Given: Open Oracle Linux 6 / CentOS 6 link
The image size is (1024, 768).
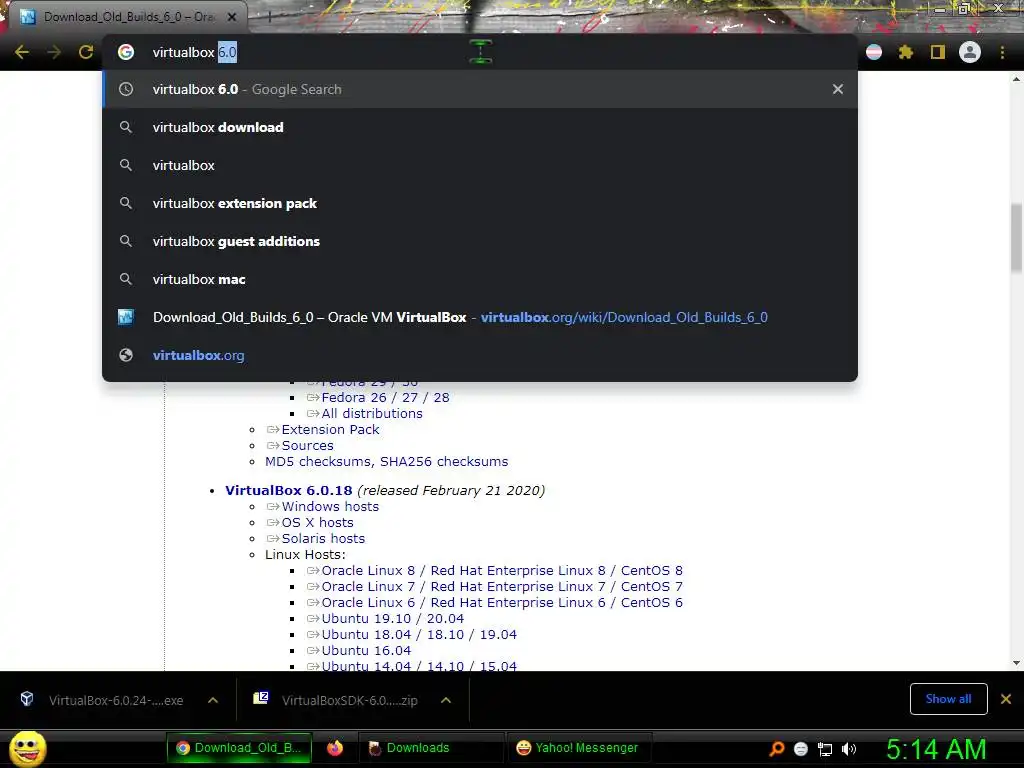Looking at the screenshot, I should [x=502, y=602].
